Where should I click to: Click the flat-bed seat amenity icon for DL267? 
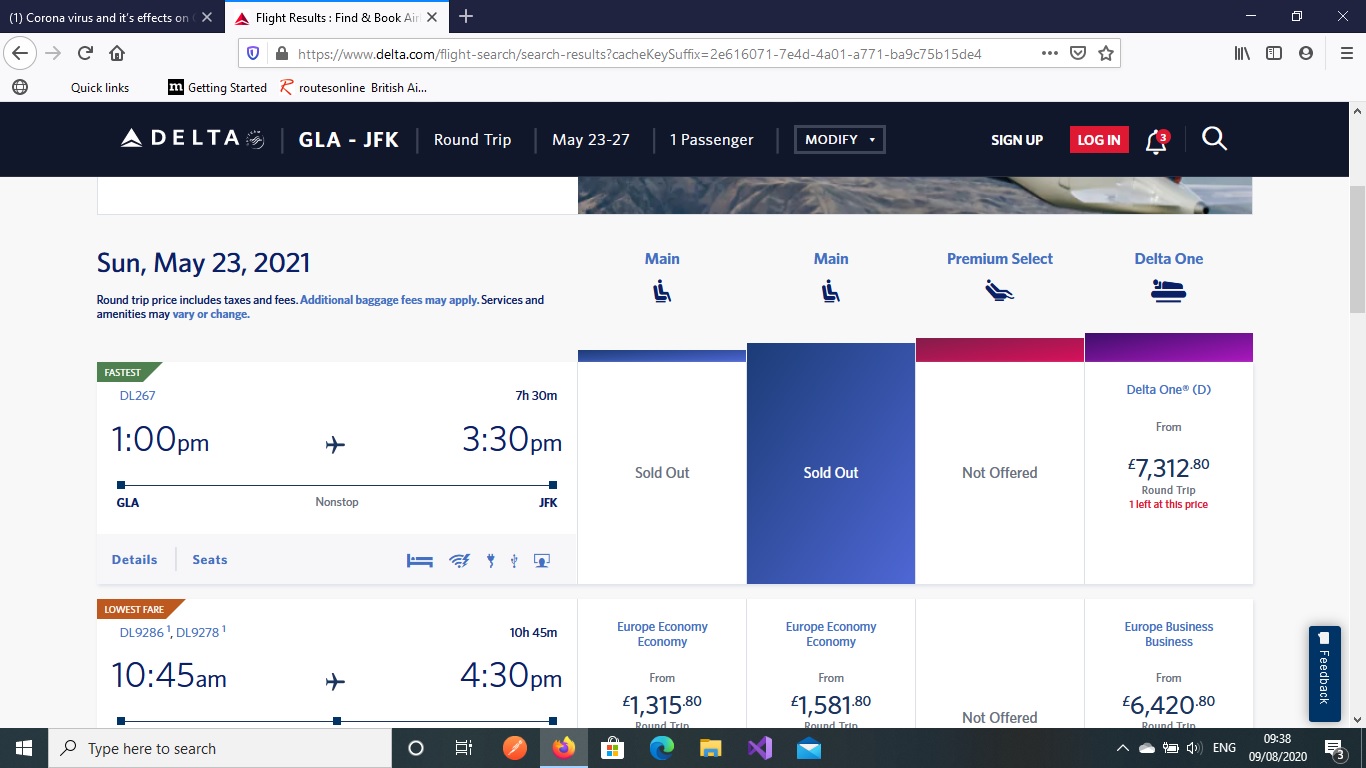point(420,560)
